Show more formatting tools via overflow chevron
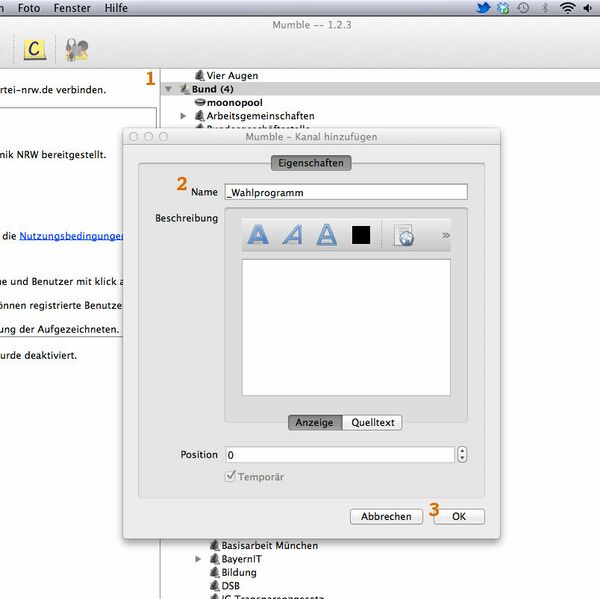600x599 pixels. point(445,236)
